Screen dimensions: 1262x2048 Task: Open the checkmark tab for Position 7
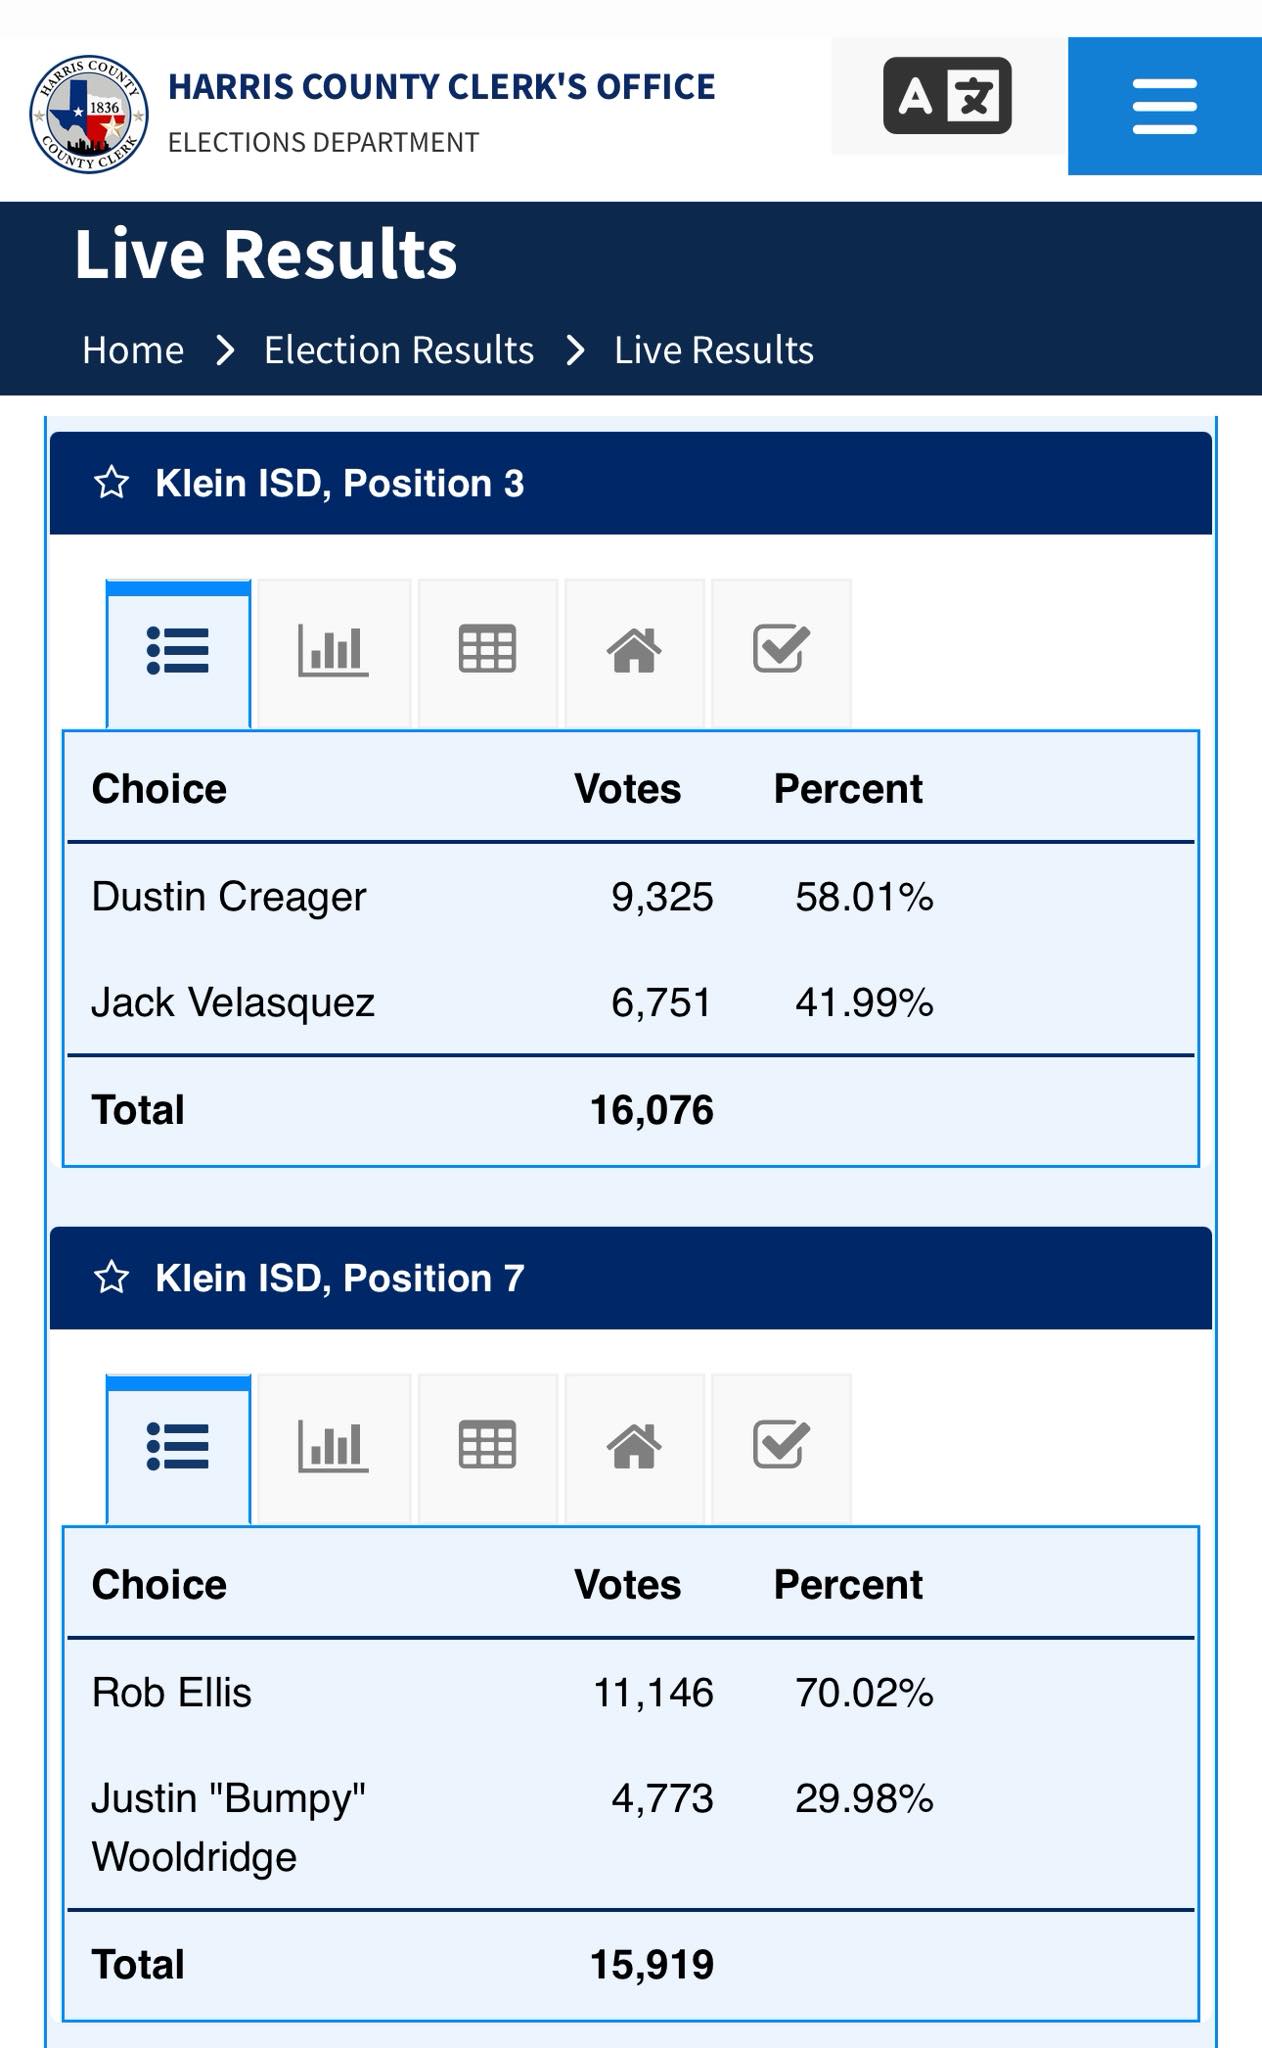pos(781,1447)
